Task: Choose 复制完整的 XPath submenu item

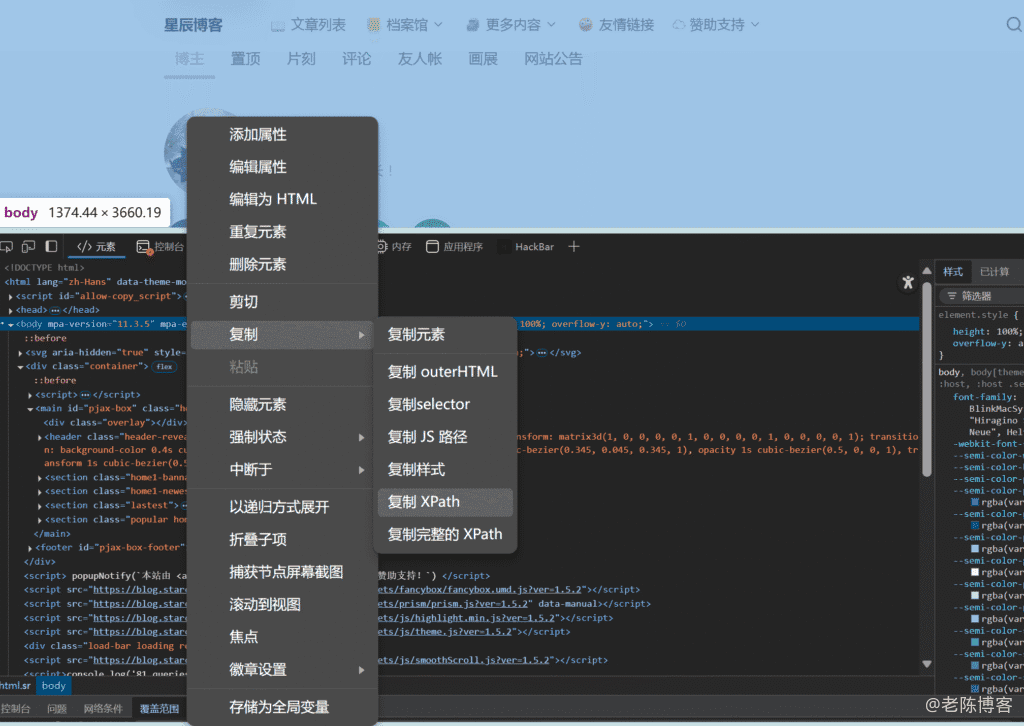Action: (x=445, y=535)
